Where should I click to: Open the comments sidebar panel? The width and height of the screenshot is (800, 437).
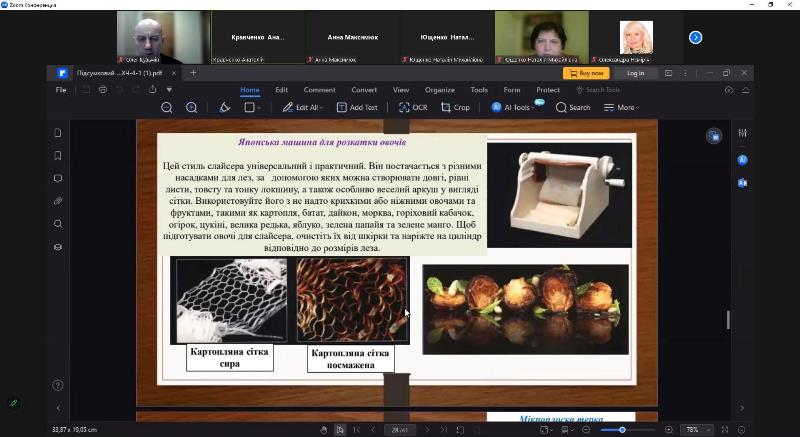[58, 178]
